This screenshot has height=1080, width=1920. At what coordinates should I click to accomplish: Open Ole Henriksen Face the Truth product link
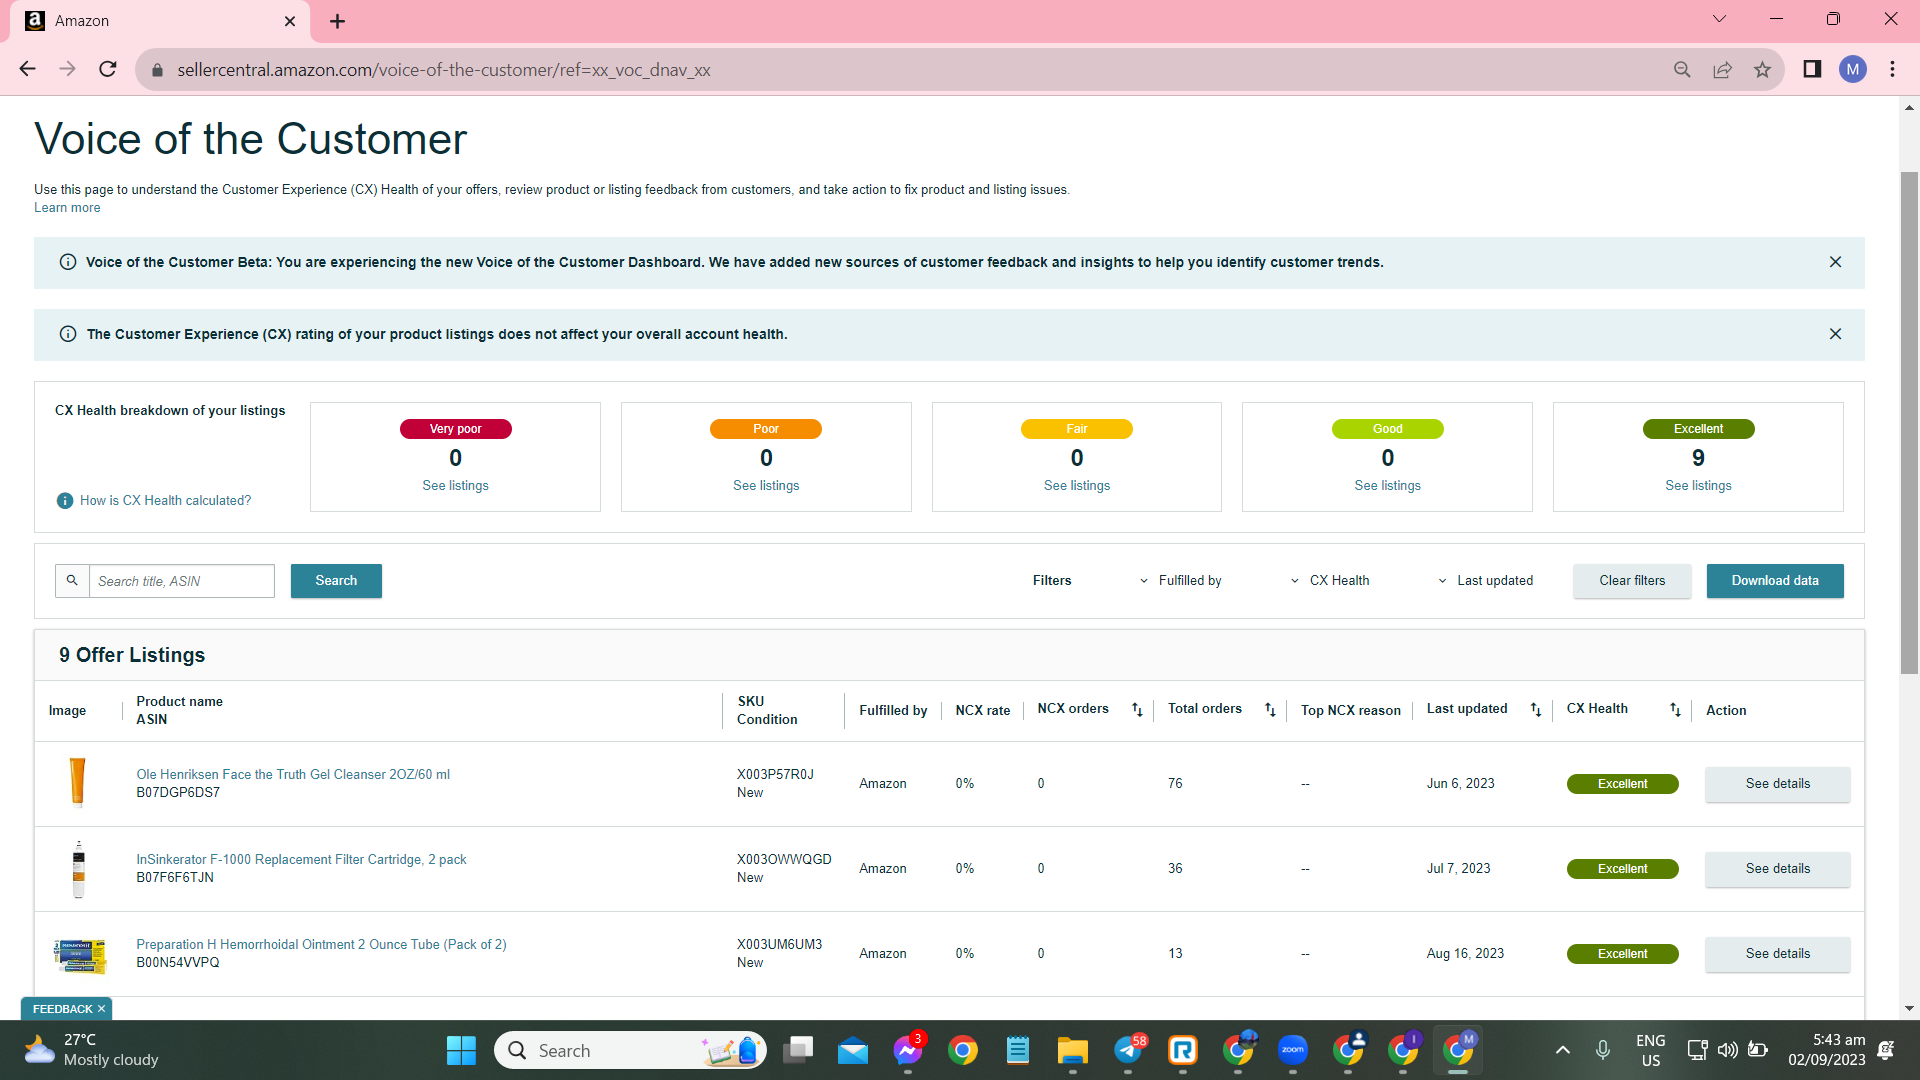293,775
